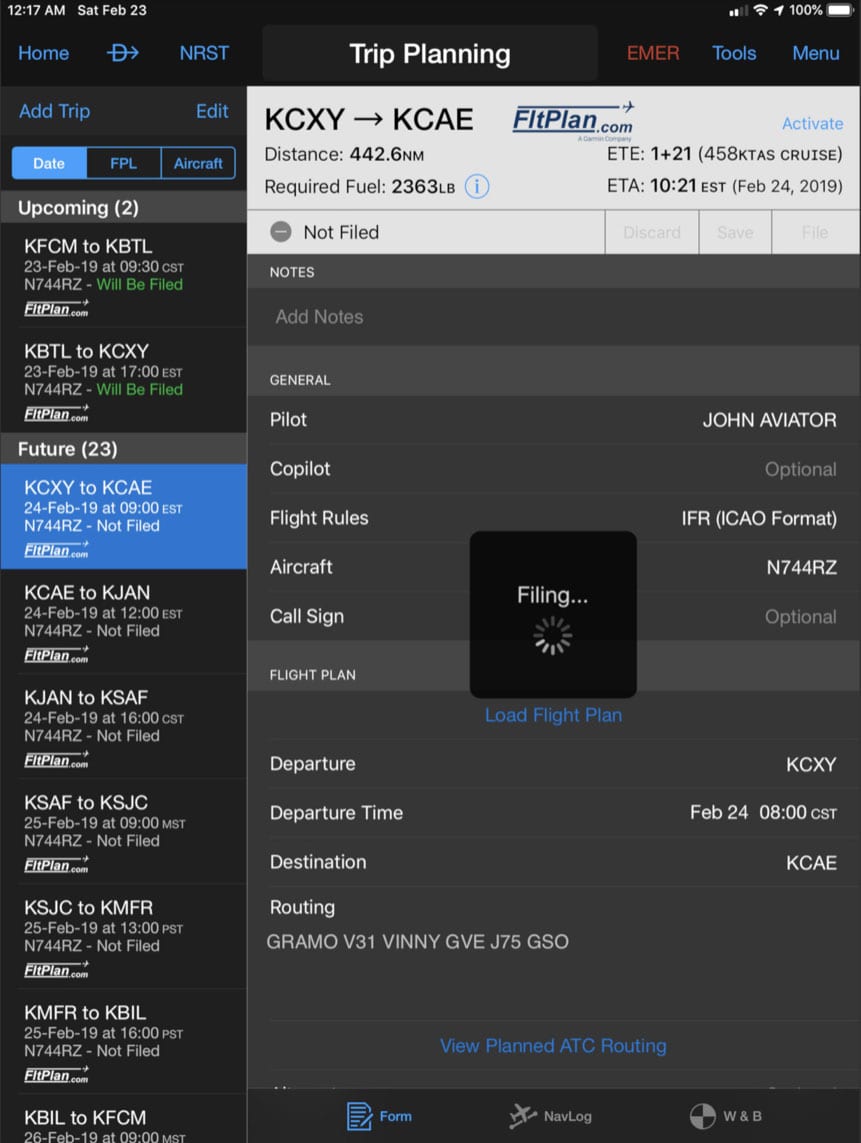This screenshot has width=861, height=1143.
Task: Activate the KCXY to KCAE trip
Action: [812, 123]
